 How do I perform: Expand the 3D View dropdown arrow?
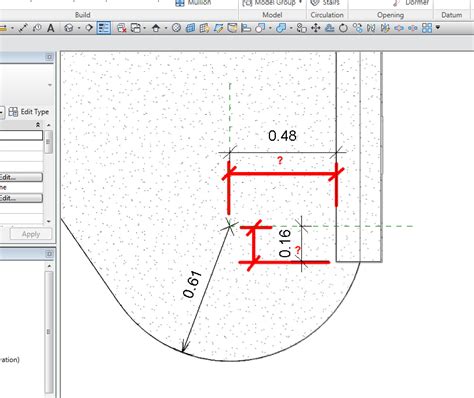pos(79,28)
